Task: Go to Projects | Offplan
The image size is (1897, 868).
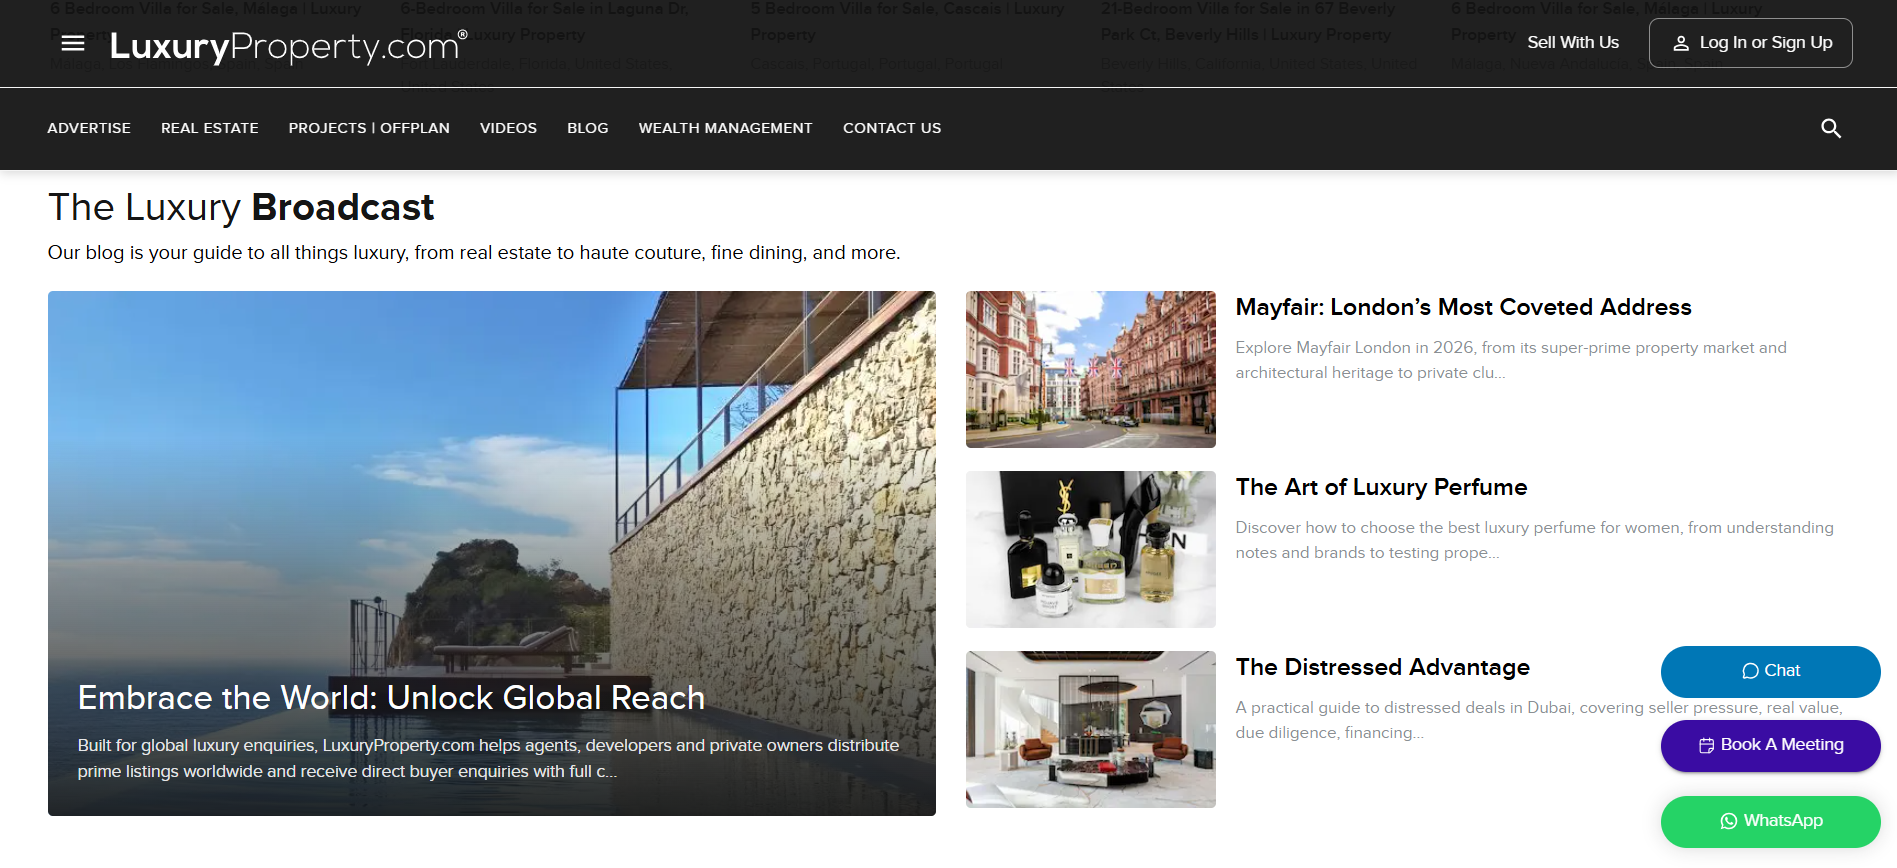Action: [369, 128]
